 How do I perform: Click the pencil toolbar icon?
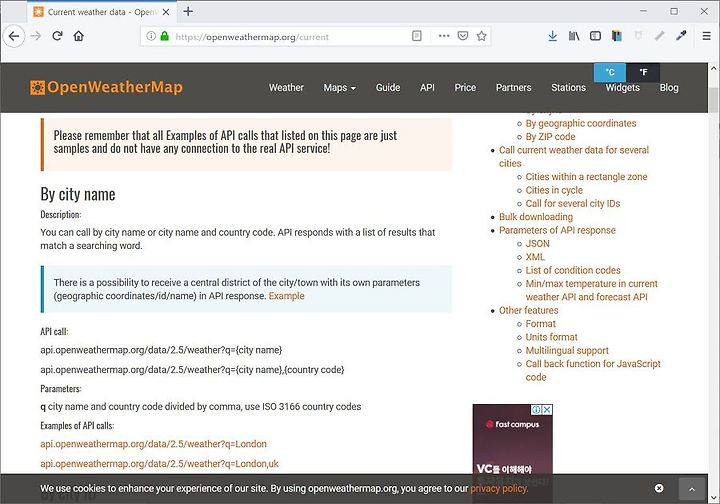pyautogui.click(x=659, y=36)
